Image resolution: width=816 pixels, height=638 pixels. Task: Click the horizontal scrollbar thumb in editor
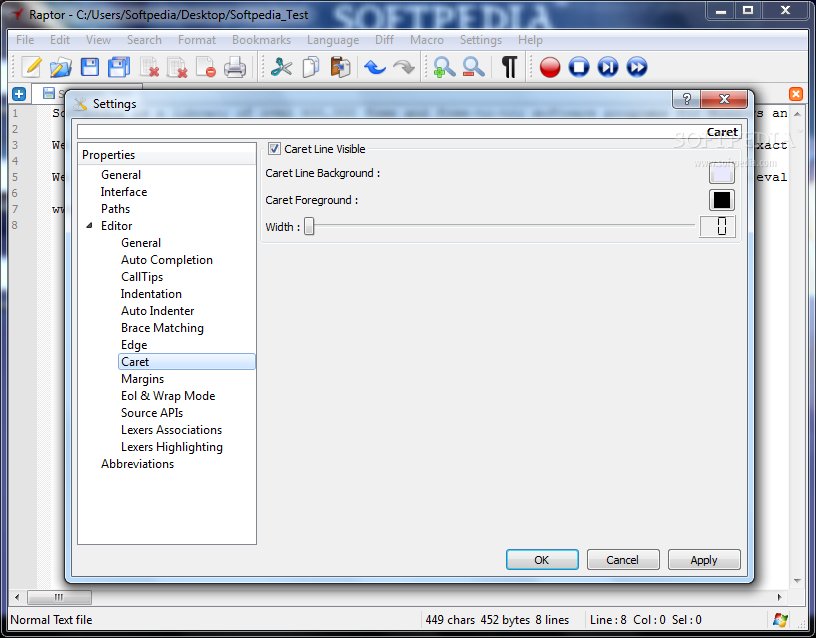tap(59, 597)
